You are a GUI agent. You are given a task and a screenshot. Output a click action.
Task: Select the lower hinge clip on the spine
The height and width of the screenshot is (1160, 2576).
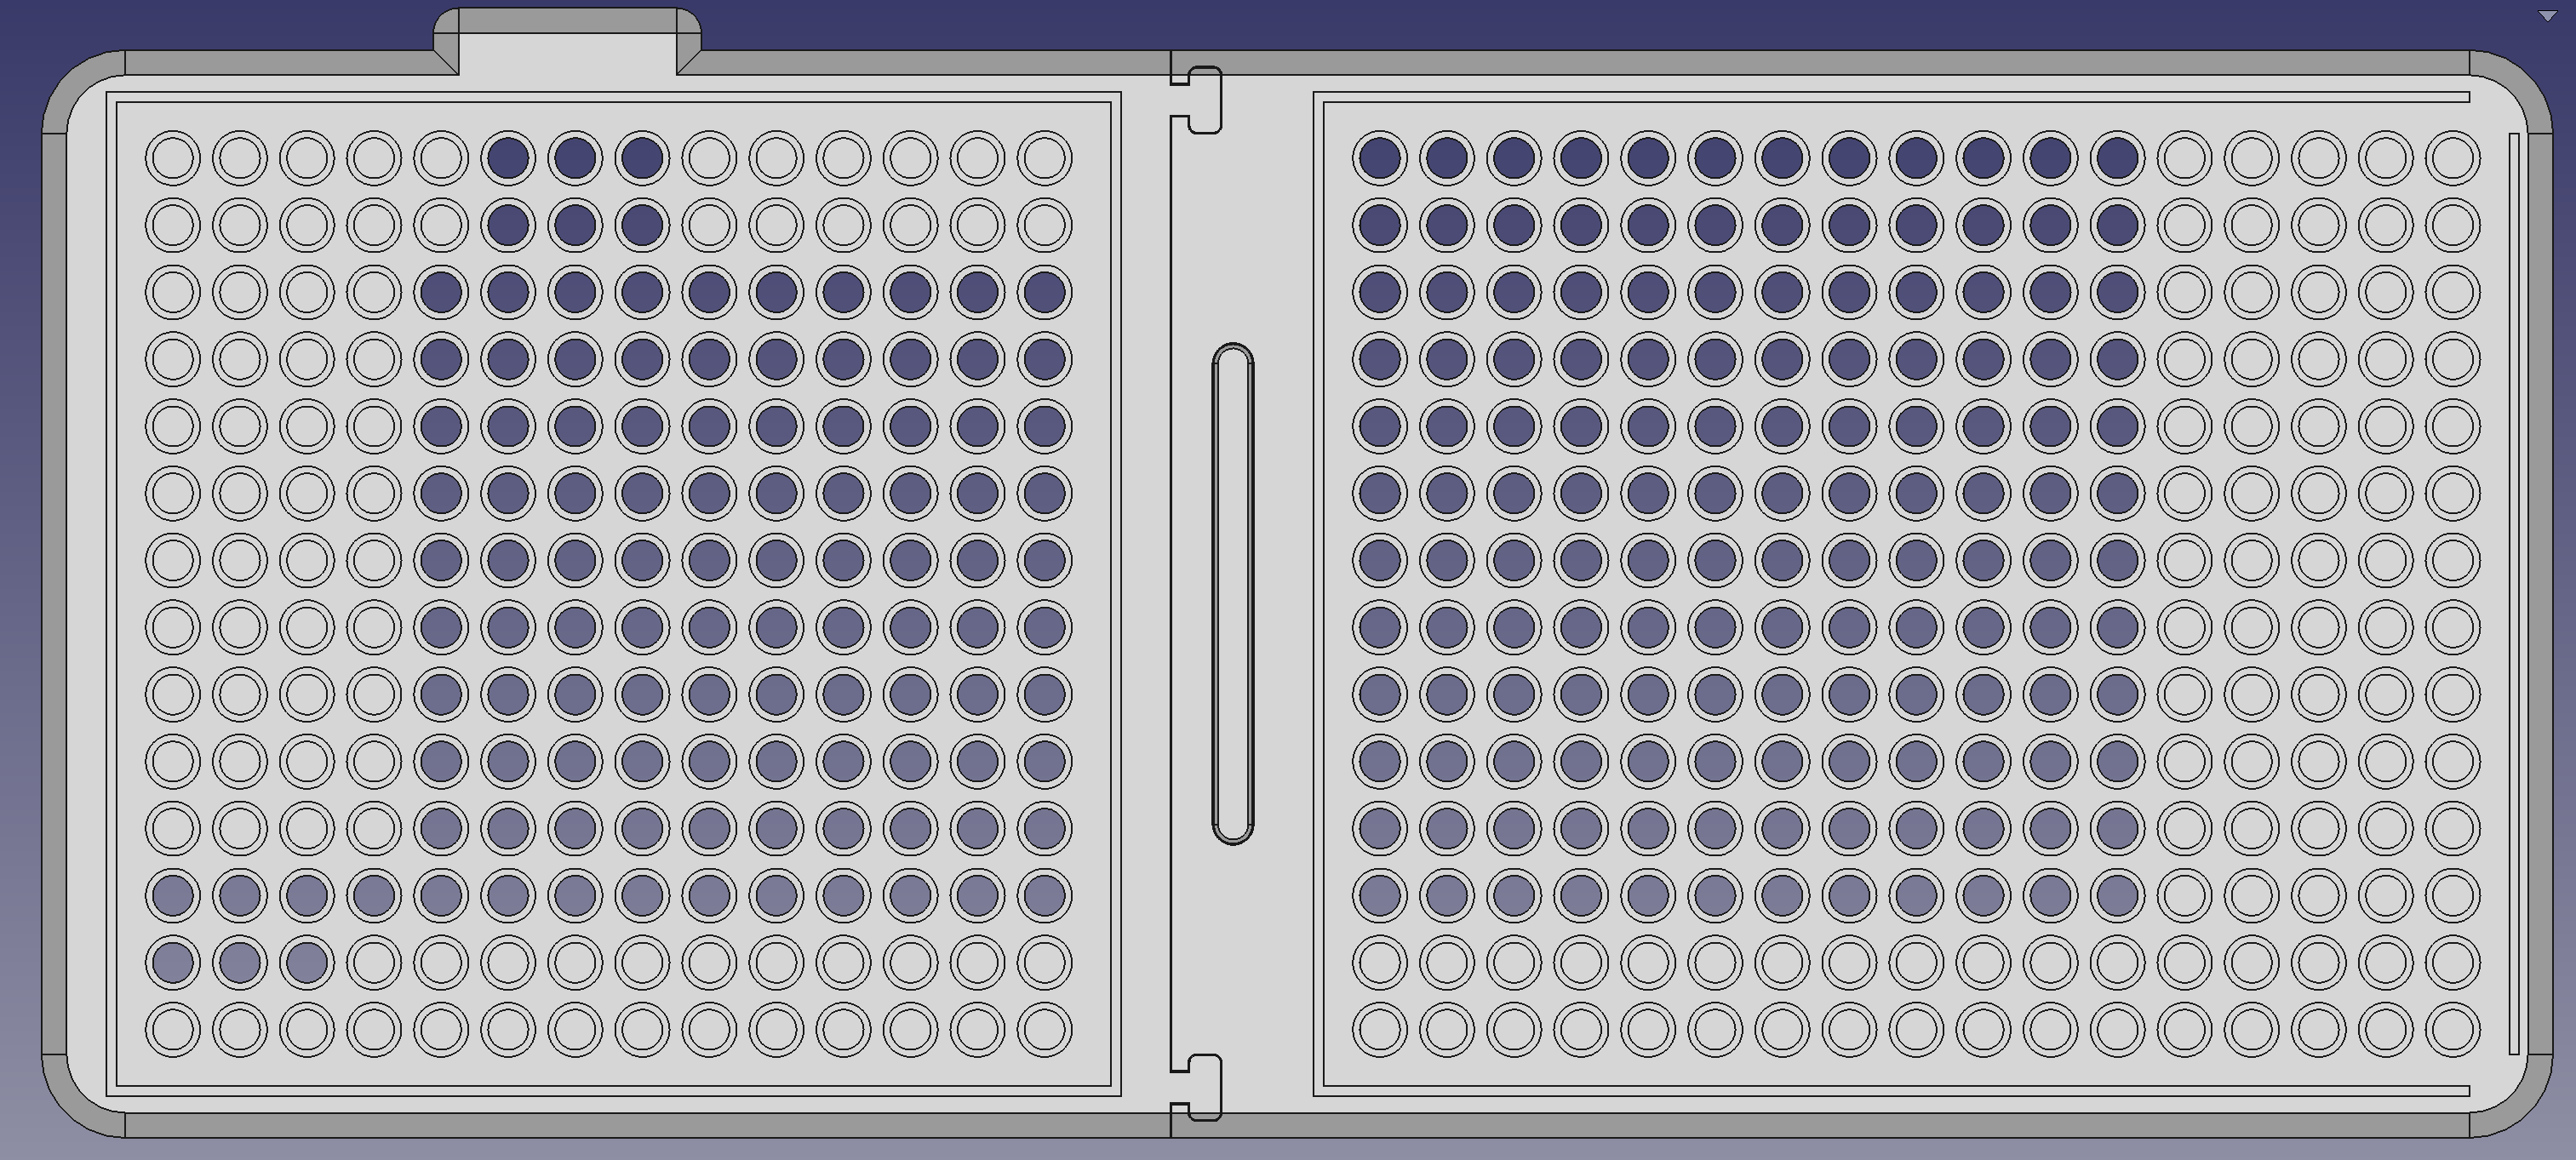click(x=1197, y=1087)
